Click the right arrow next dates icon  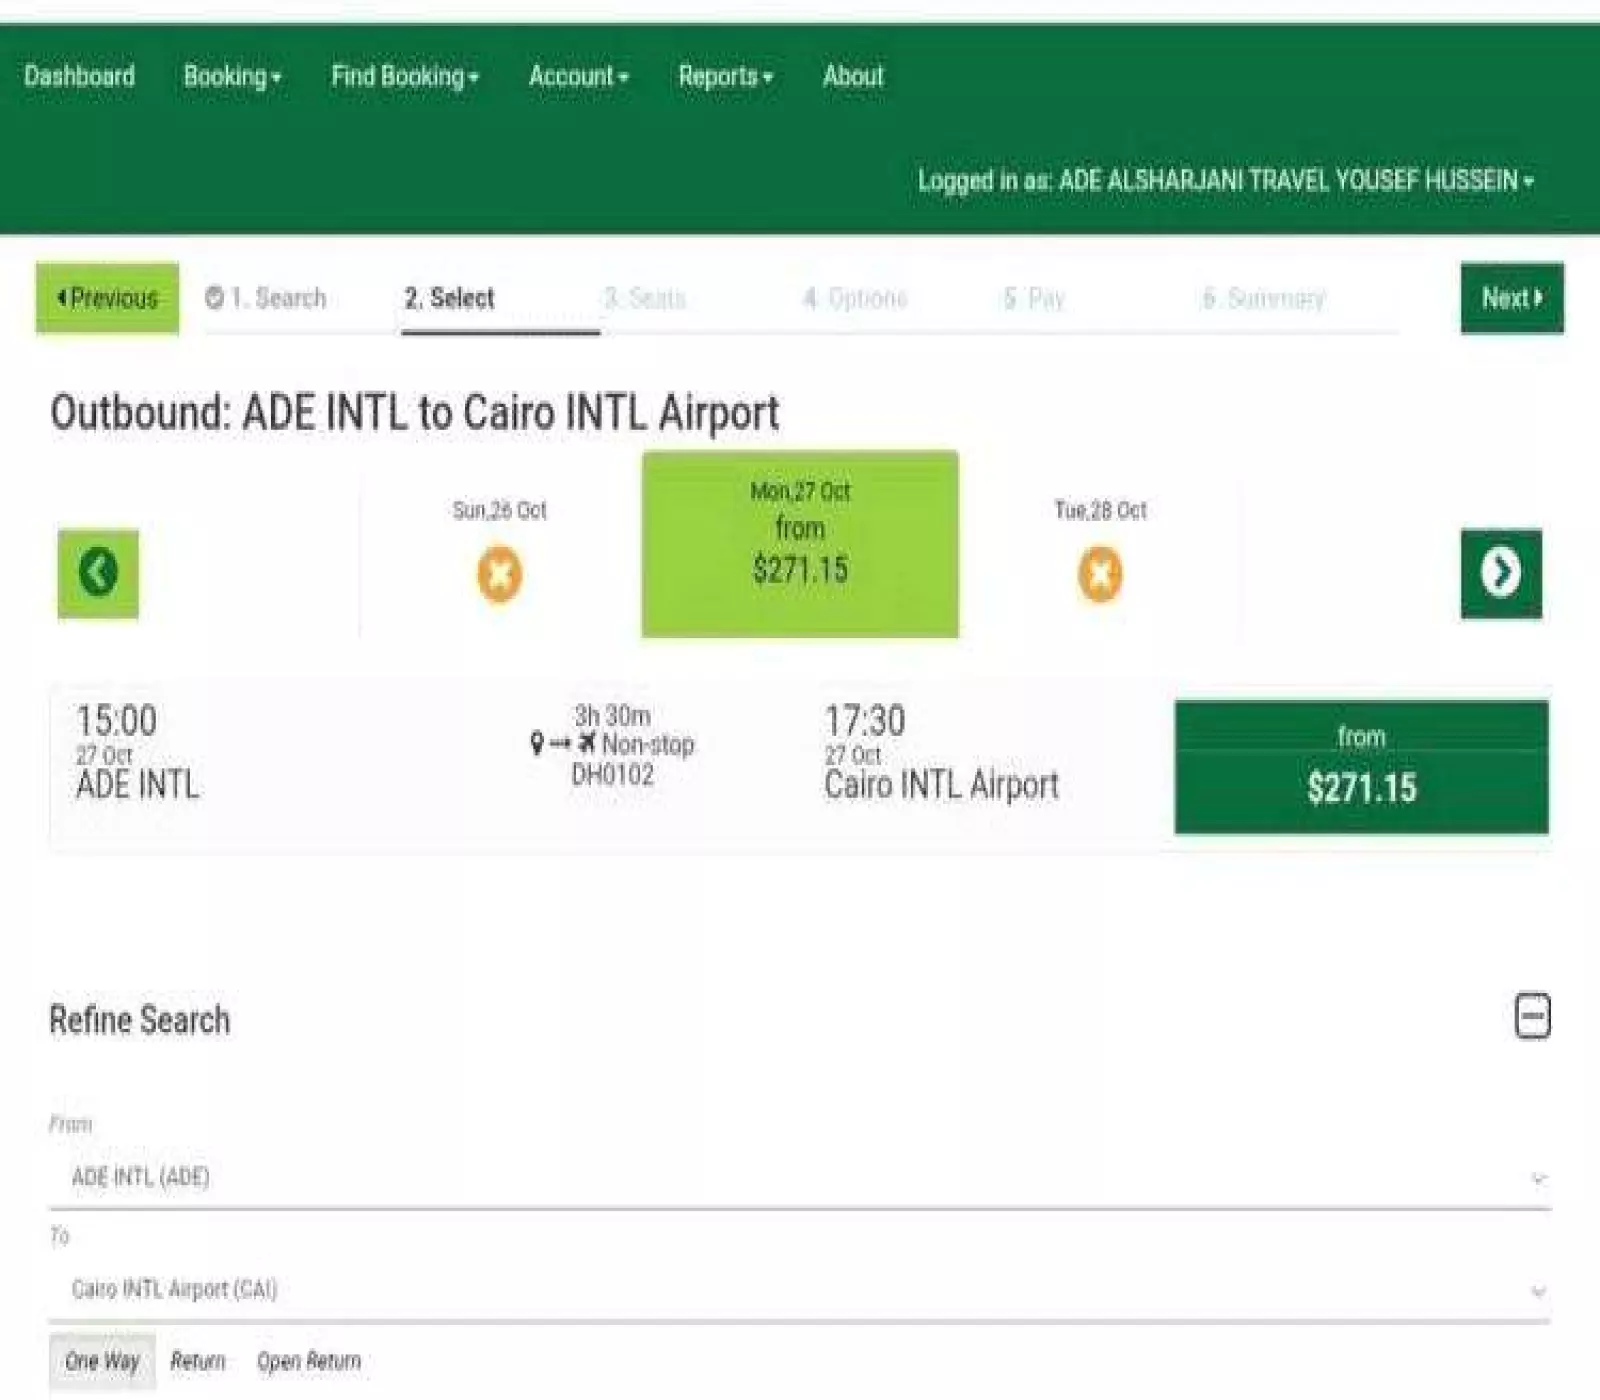tap(1500, 573)
